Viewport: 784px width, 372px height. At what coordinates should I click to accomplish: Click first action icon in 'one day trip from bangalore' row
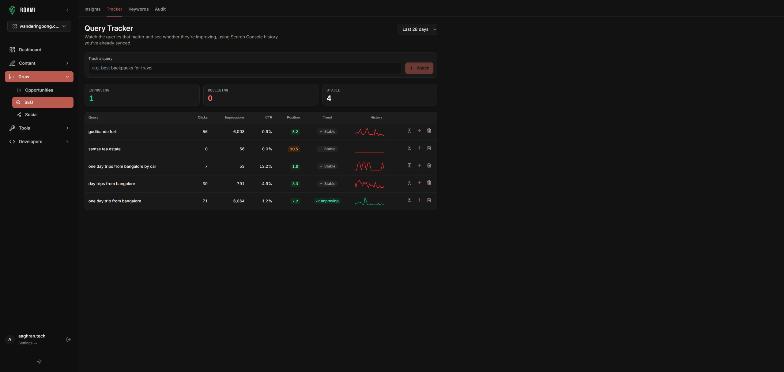pos(409,200)
